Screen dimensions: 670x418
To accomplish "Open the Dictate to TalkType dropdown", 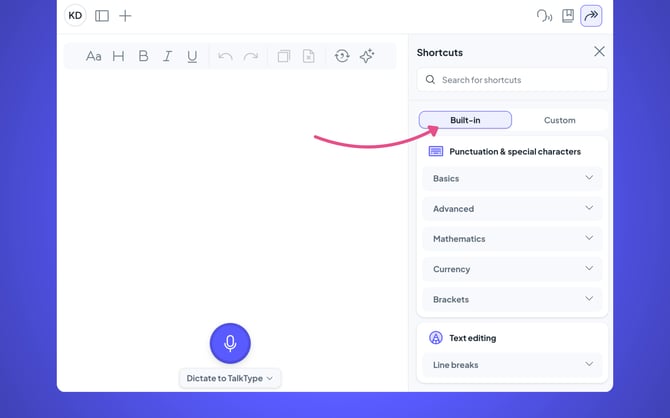I will tap(230, 378).
